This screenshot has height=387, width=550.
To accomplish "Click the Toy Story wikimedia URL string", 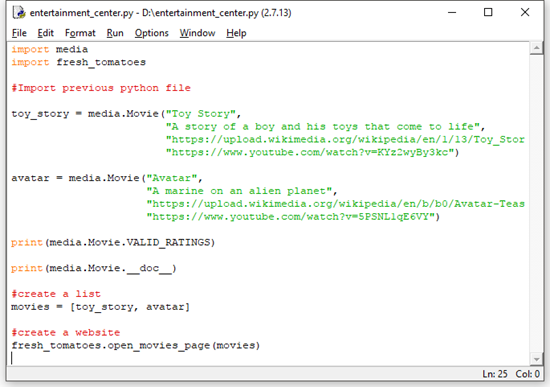I will click(x=345, y=139).
